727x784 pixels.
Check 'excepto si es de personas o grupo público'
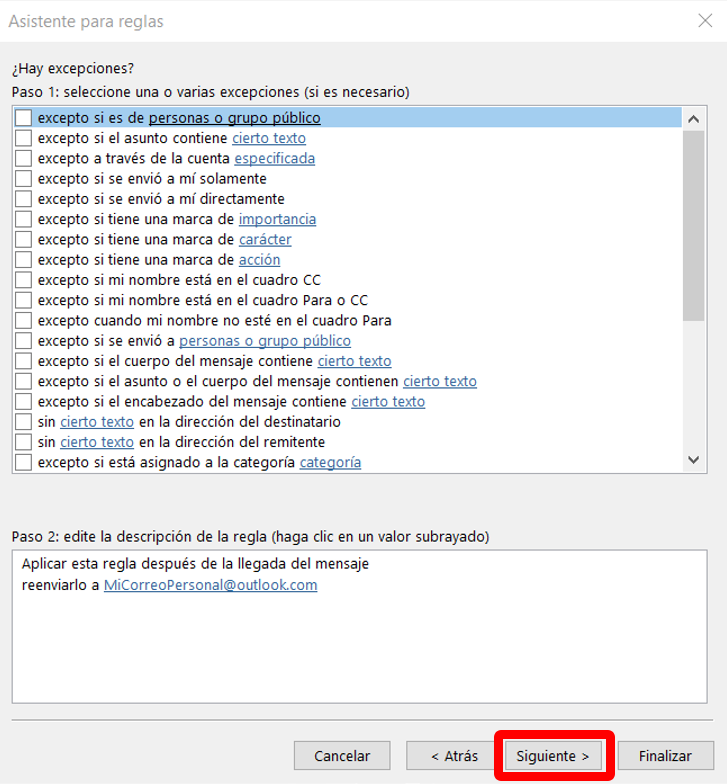coord(24,118)
